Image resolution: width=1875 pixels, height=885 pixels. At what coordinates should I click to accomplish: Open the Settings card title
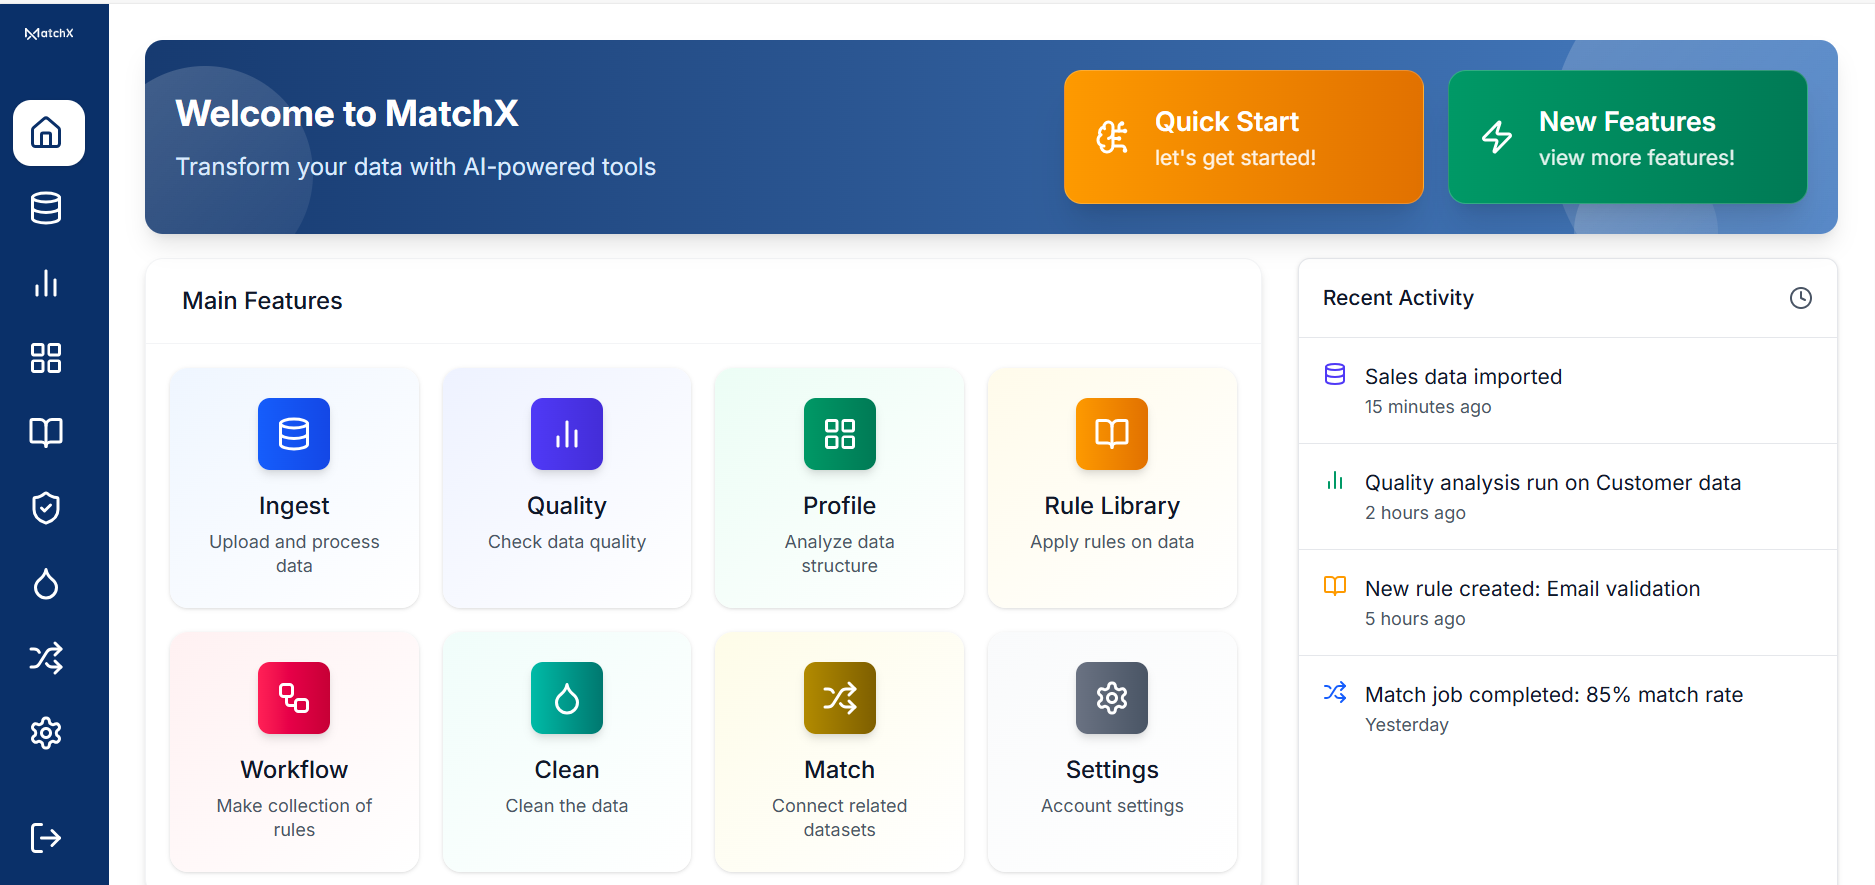(x=1112, y=770)
